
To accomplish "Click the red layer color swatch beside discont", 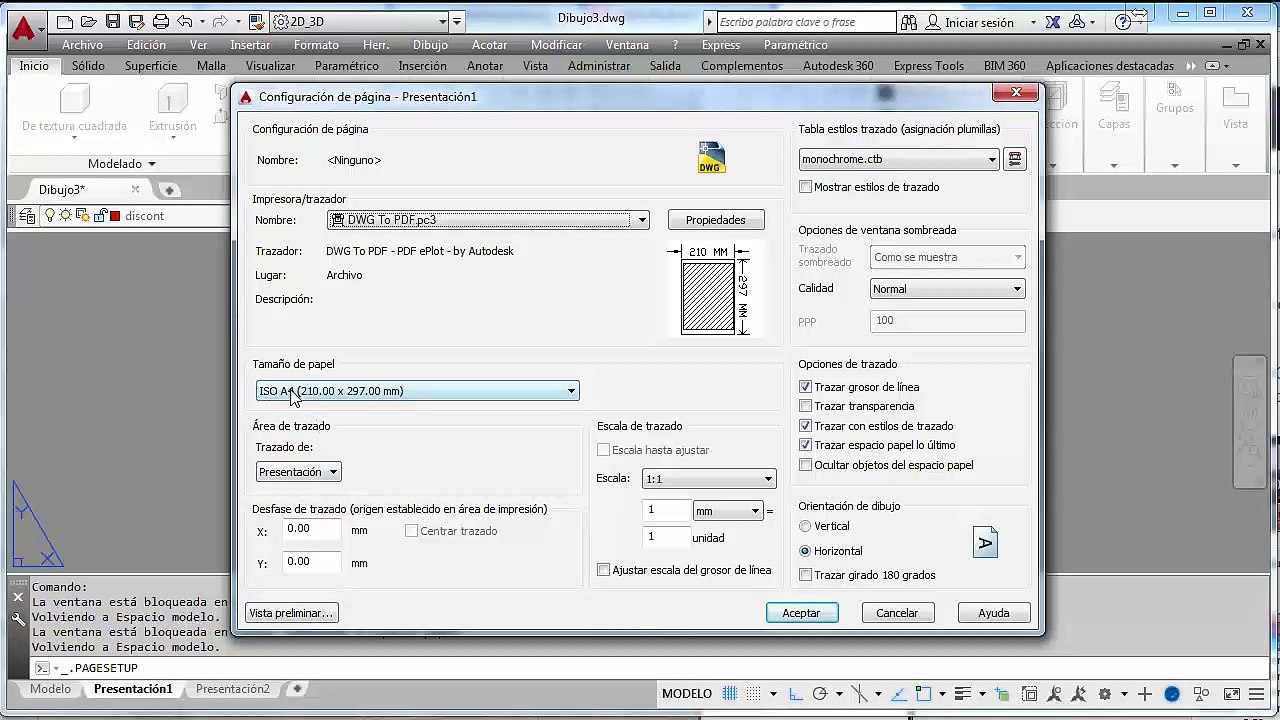I will [115, 216].
